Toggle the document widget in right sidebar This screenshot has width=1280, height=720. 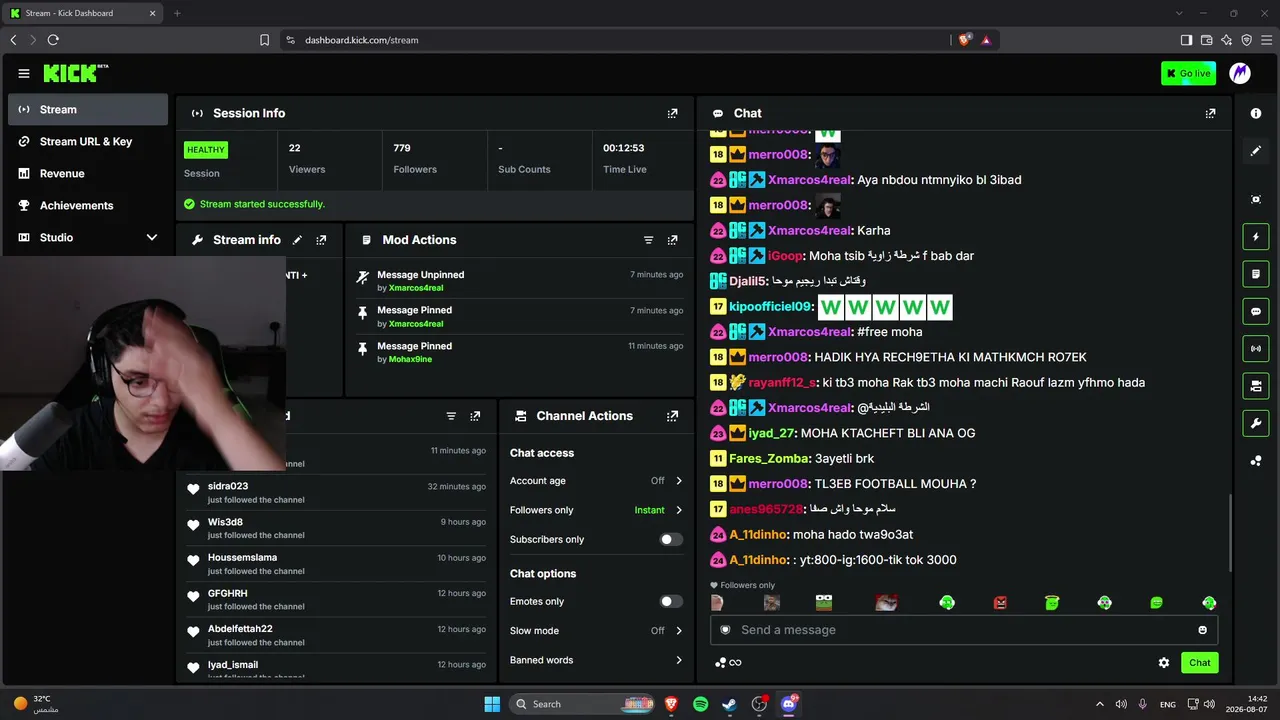click(x=1256, y=274)
